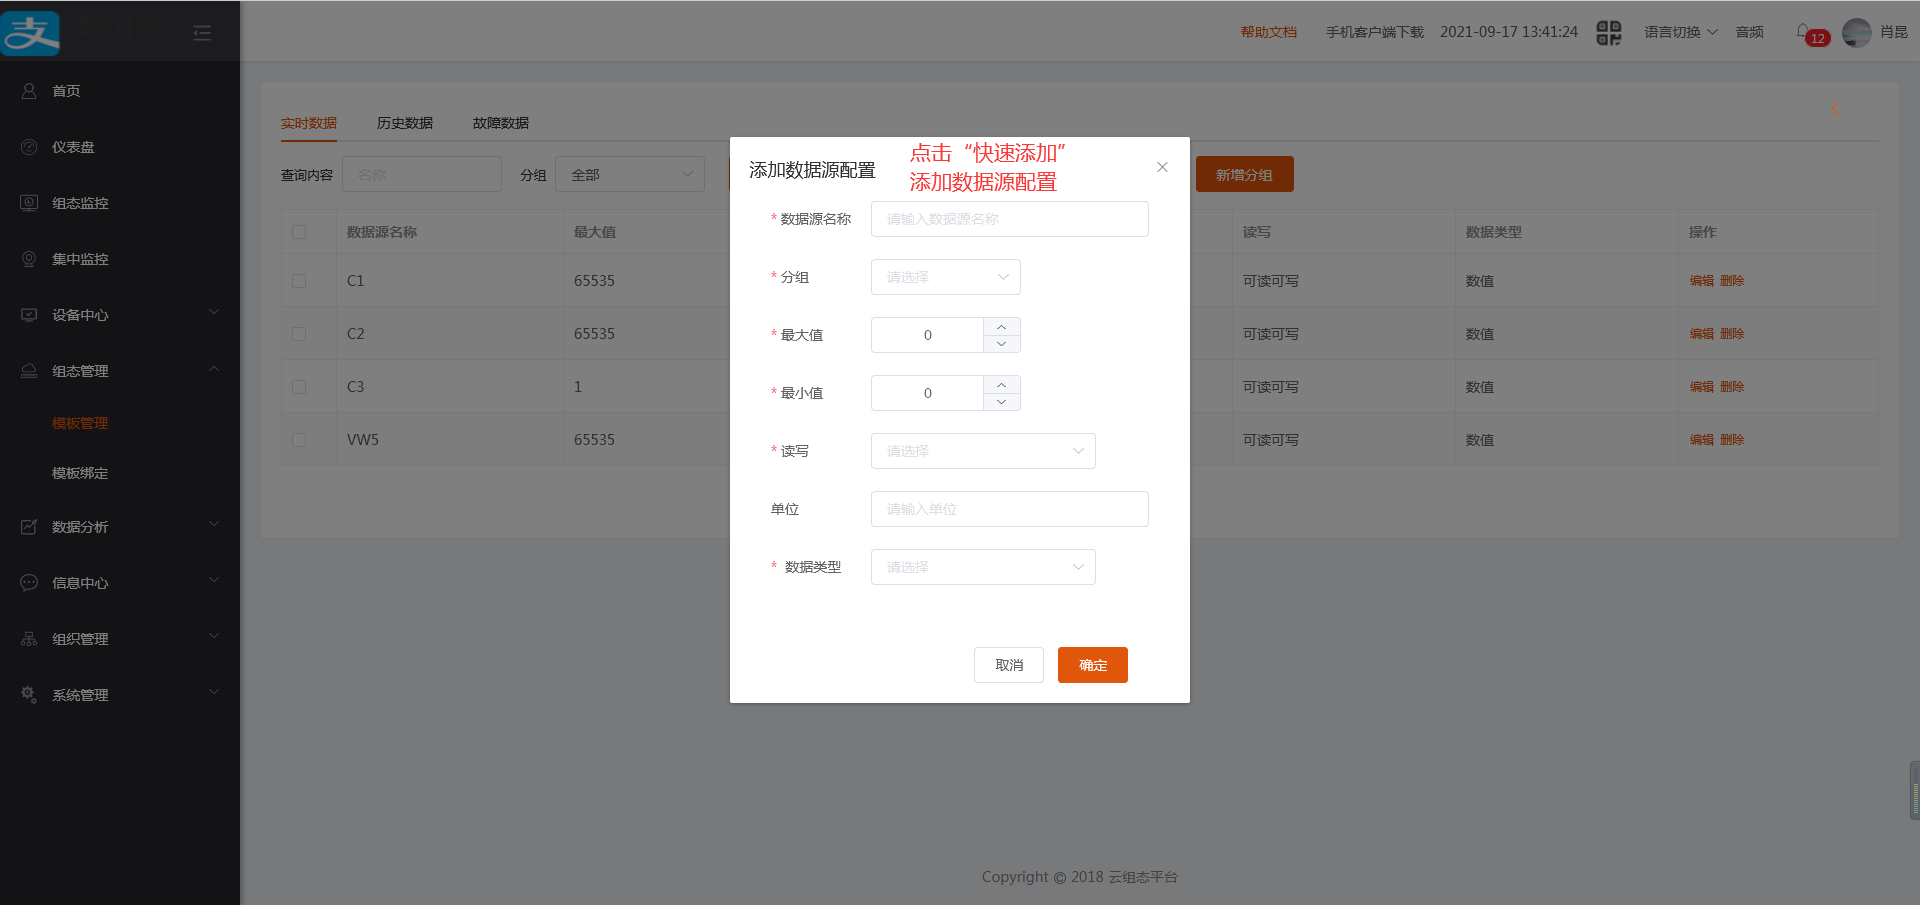Open 模板管理 in the sidebar
The image size is (1920, 905).
tap(80, 423)
